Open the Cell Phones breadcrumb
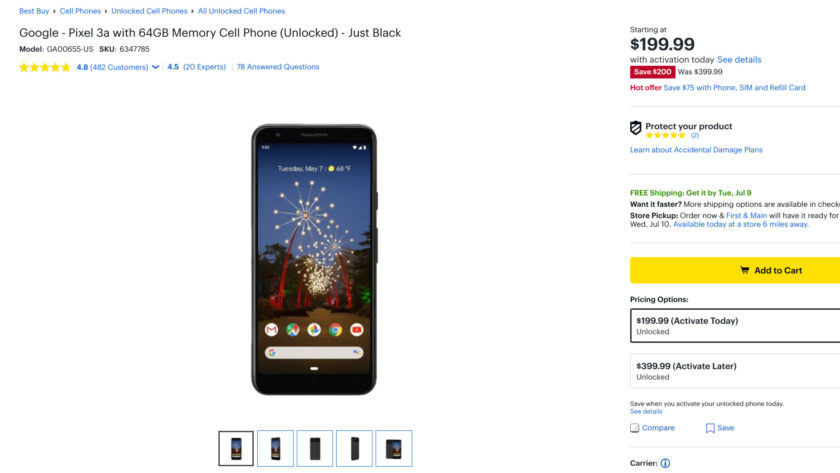Image resolution: width=840 pixels, height=473 pixels. [x=80, y=11]
